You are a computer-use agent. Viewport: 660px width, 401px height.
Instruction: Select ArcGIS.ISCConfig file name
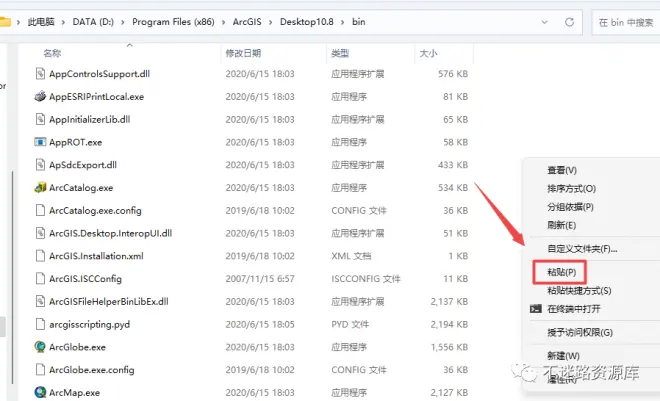(85, 279)
